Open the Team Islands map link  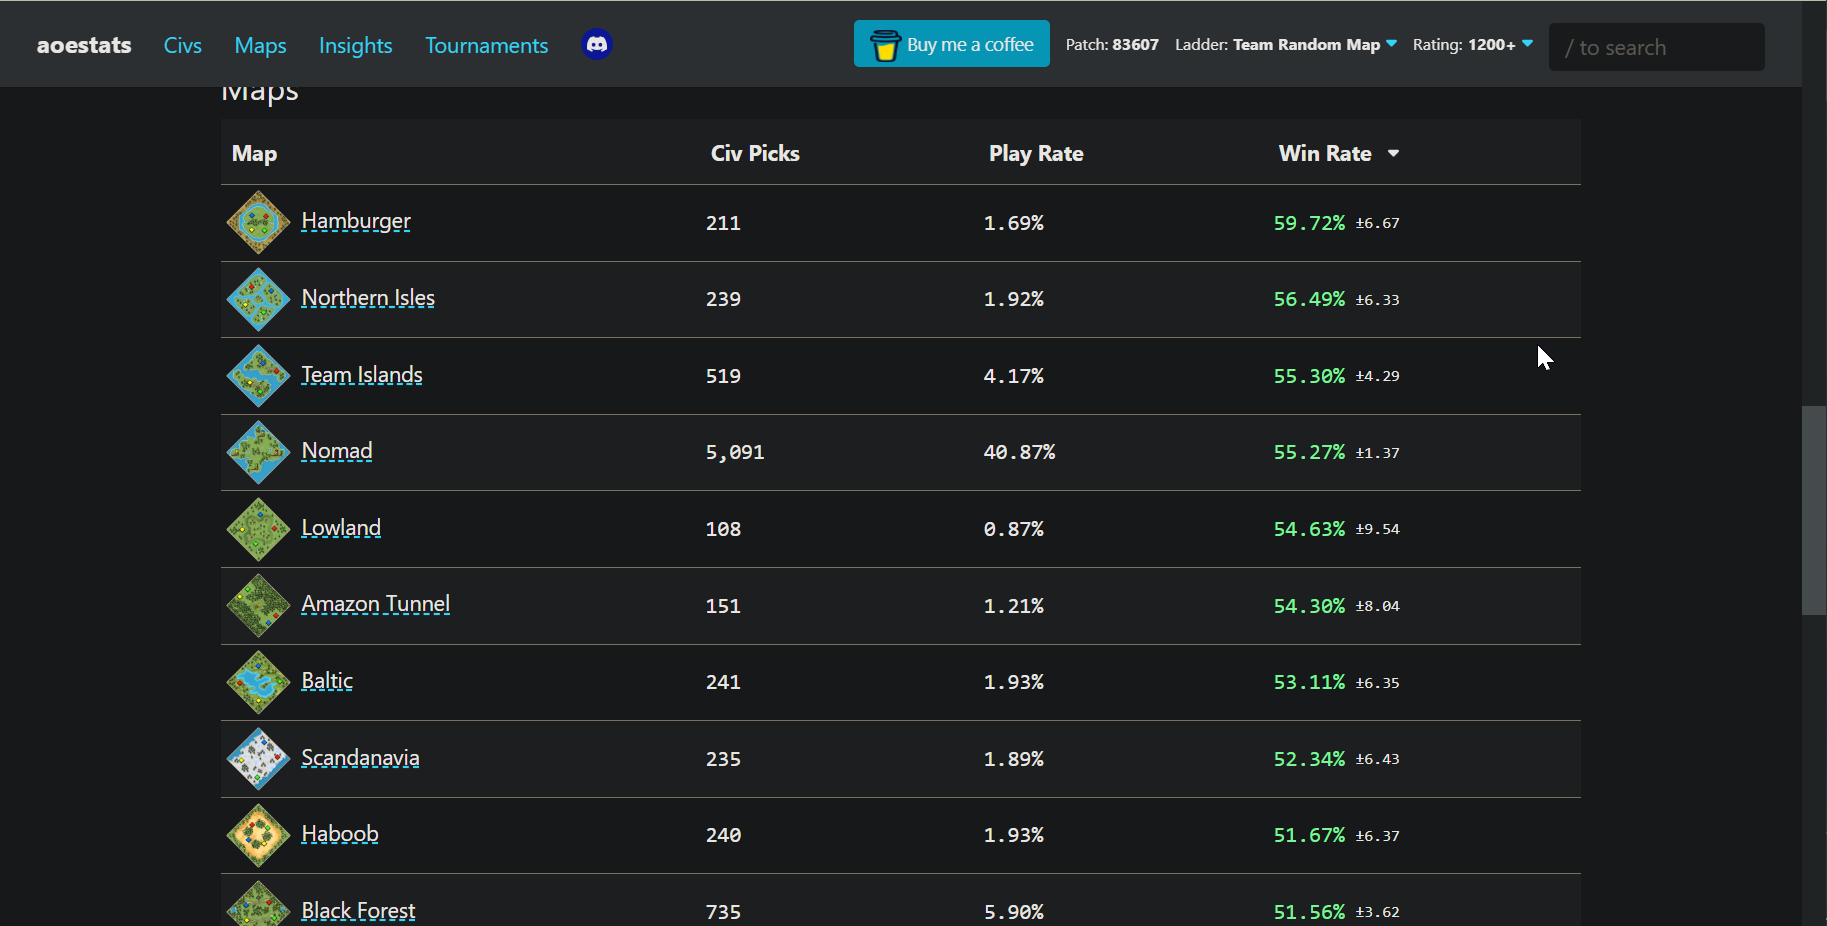click(x=362, y=375)
